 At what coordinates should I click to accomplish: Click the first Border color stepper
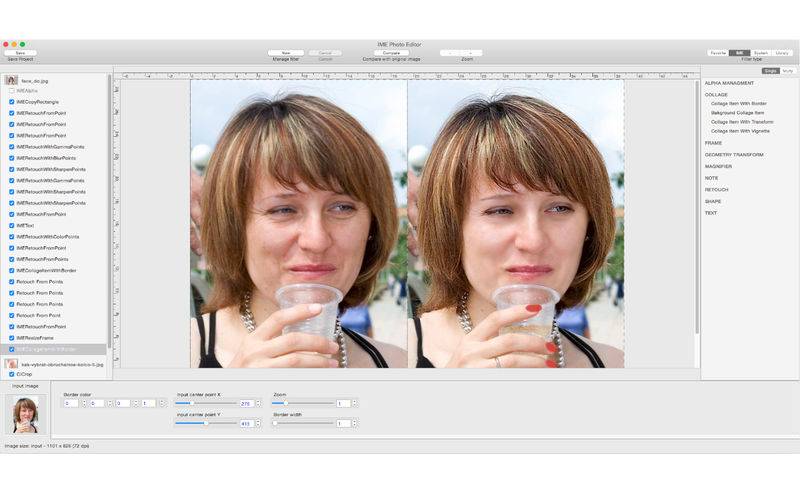tap(84, 404)
